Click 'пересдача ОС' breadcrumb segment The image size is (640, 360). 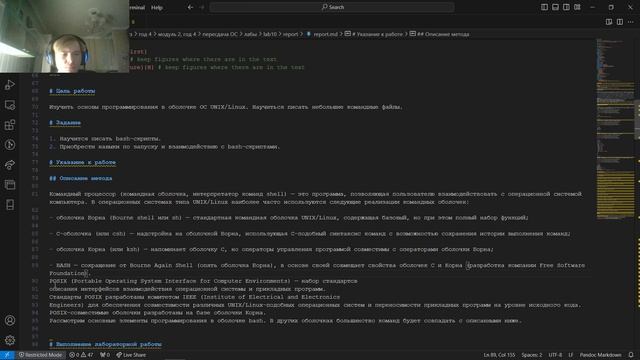click(220, 34)
